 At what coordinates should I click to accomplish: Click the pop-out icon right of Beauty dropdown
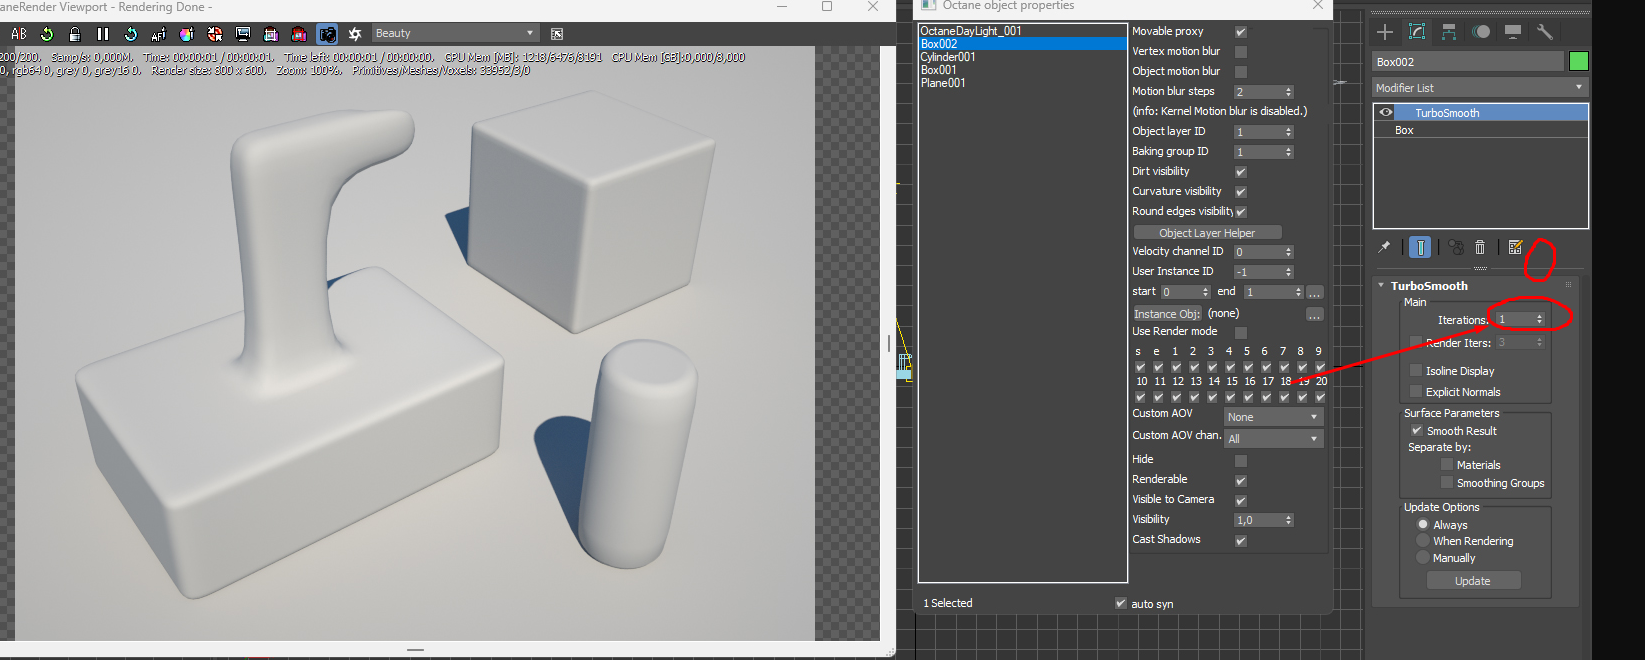[x=557, y=34]
